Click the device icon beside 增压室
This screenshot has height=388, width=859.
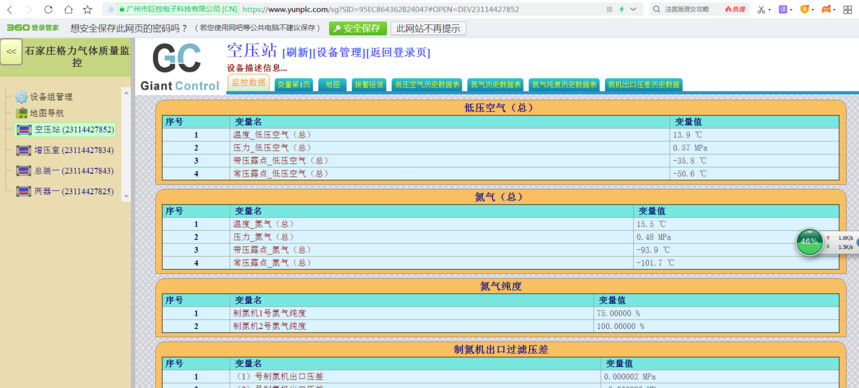pyautogui.click(x=24, y=150)
